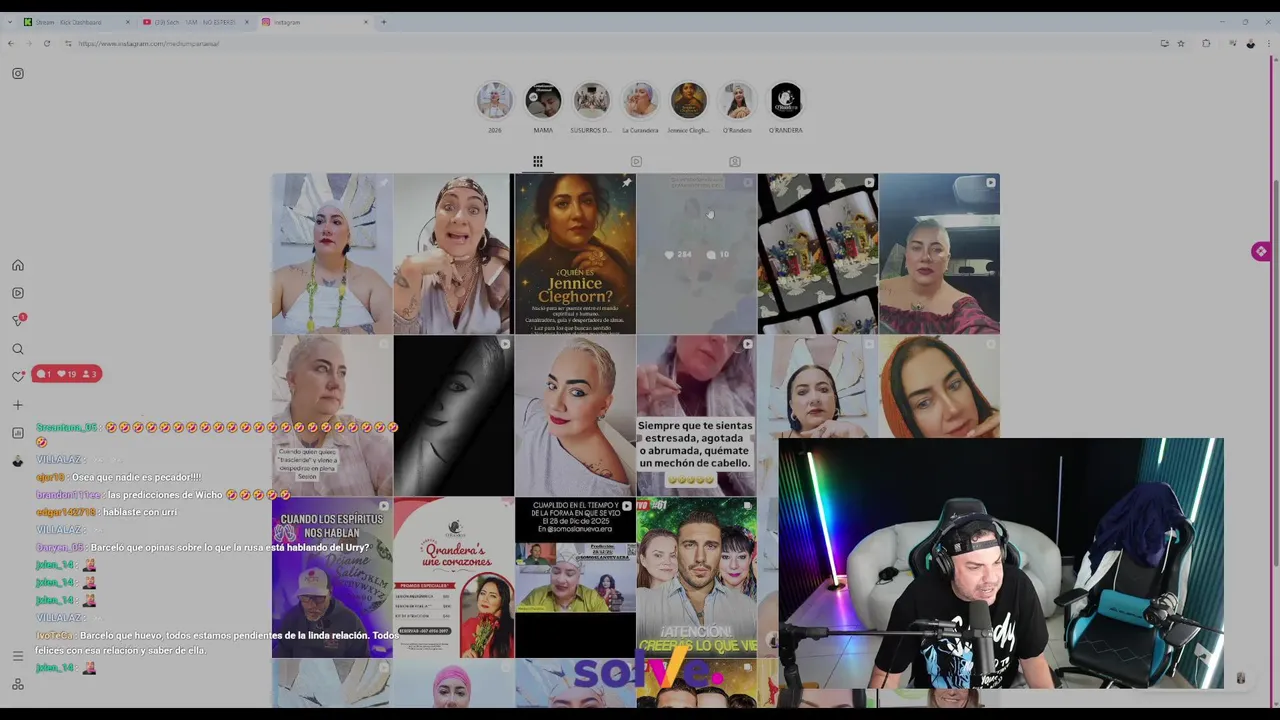Open Reels from the Instagram sidebar
This screenshot has height=720, width=1280.
pos(18,293)
